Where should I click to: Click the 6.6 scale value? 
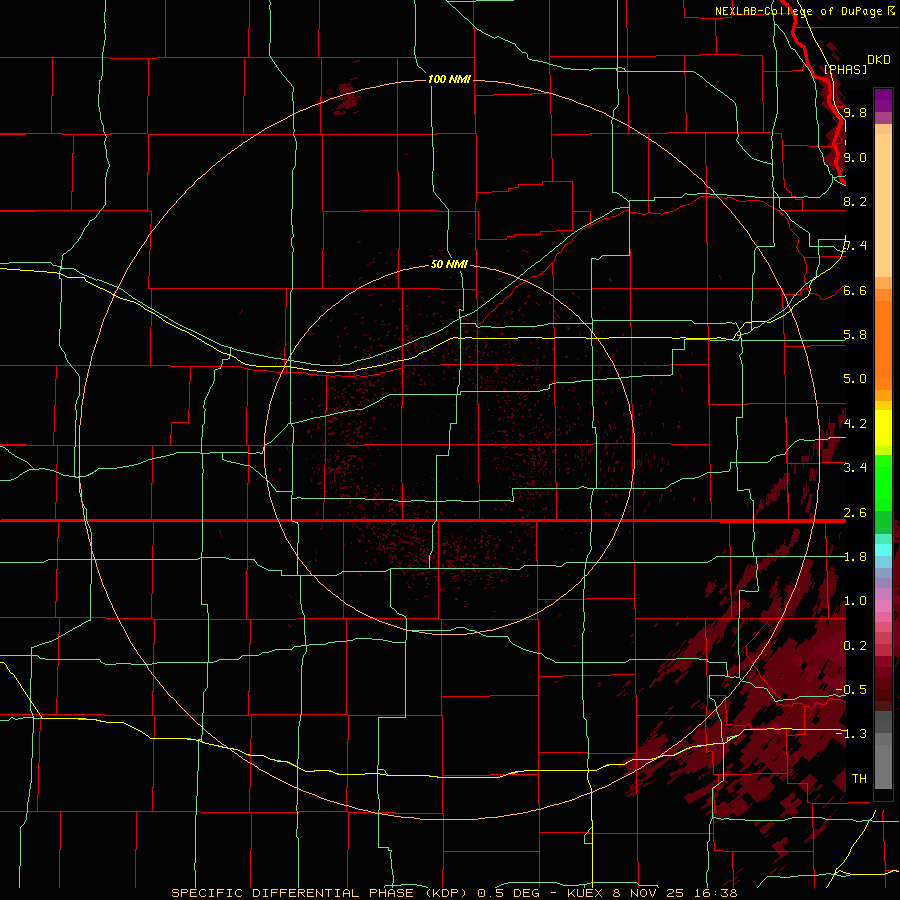click(x=855, y=290)
